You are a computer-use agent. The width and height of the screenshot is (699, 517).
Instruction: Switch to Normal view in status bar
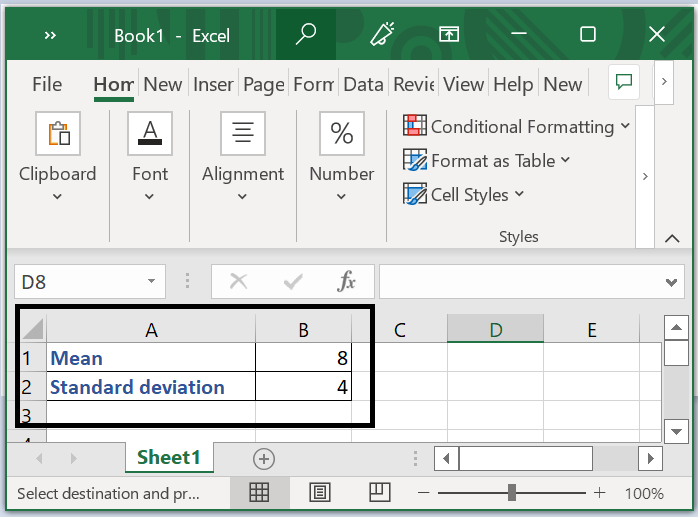(259, 492)
